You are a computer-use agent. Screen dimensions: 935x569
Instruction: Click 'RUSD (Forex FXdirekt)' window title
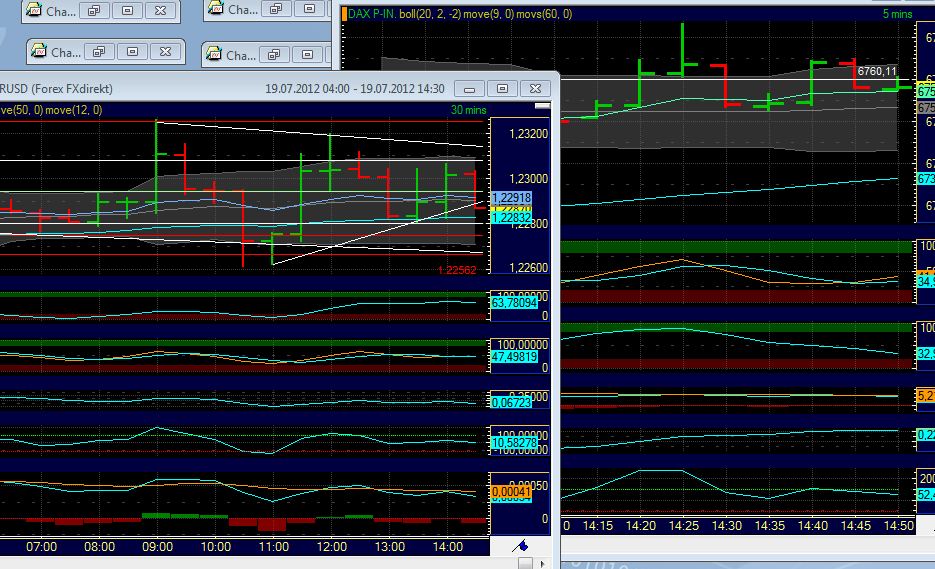(56, 89)
